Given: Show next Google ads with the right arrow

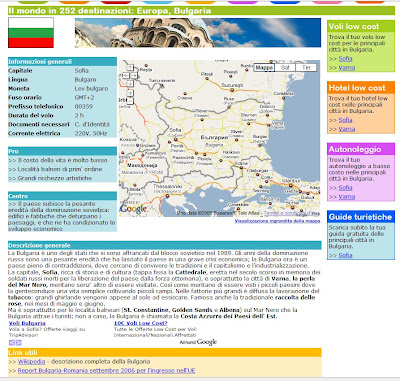Looking at the screenshot, I should pyautogui.click(x=18, y=343).
